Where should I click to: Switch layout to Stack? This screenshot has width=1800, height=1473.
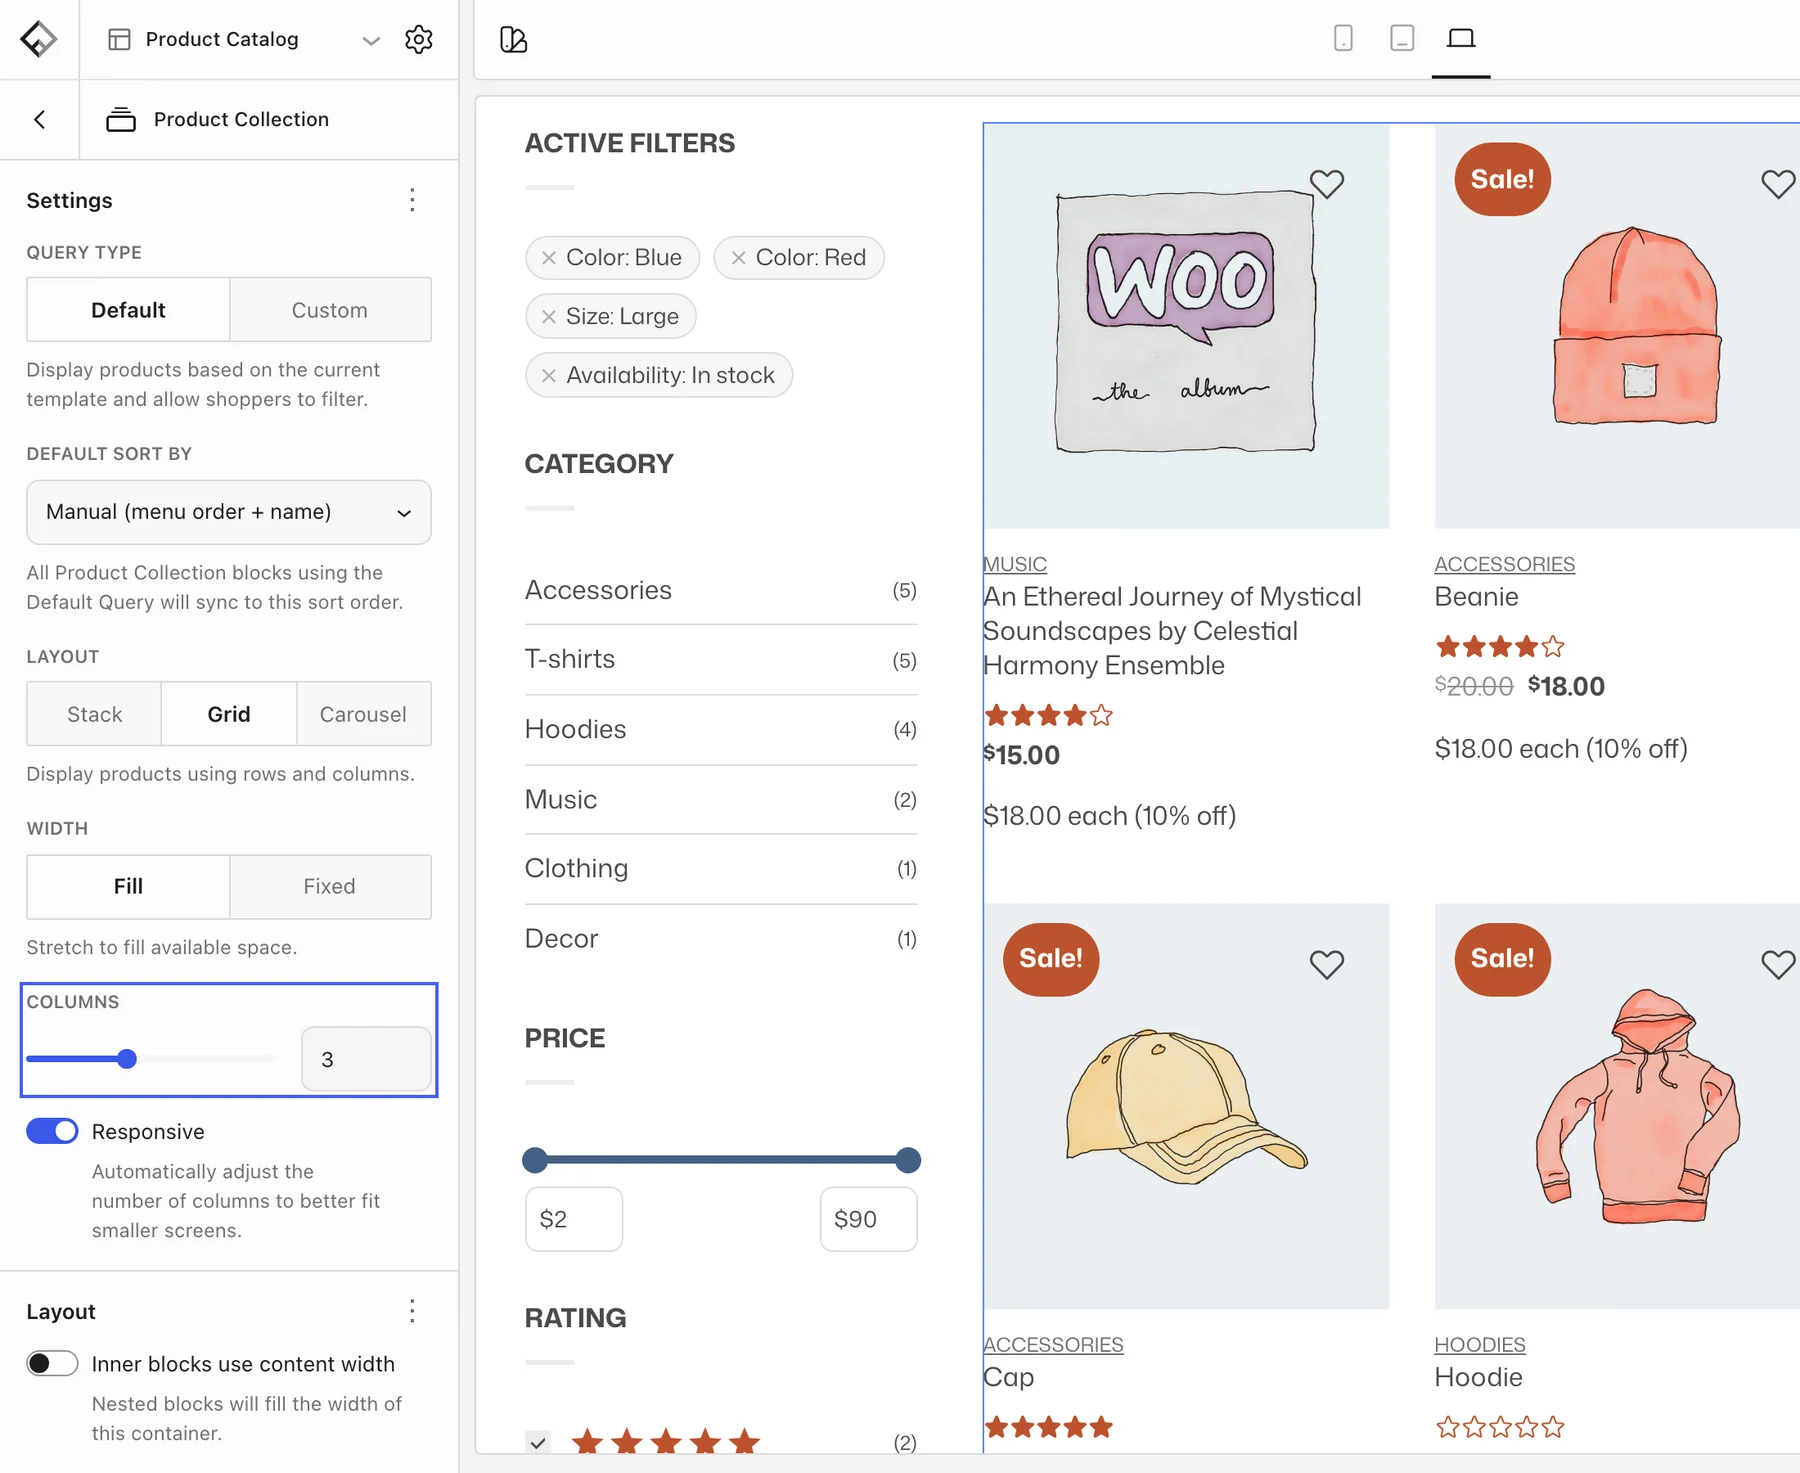coord(94,714)
